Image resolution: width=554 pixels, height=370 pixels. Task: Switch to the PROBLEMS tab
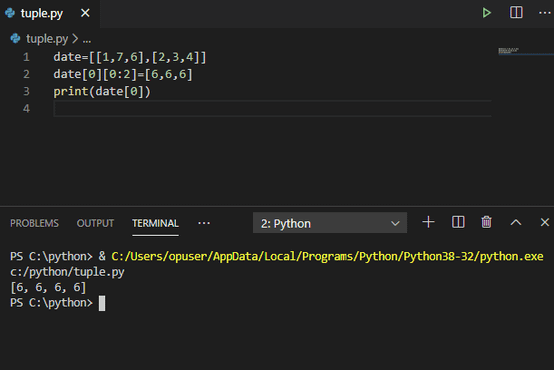[34, 223]
